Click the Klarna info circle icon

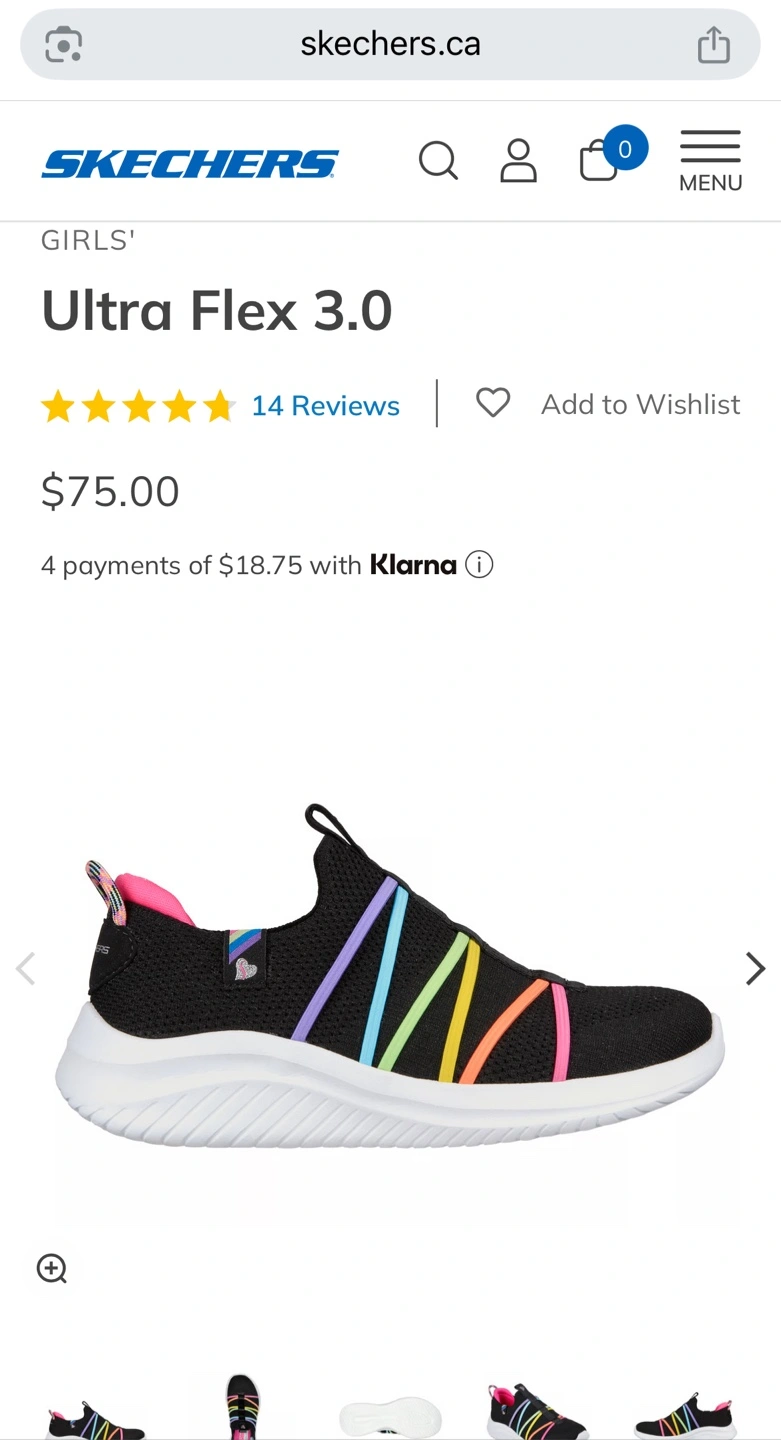[480, 565]
